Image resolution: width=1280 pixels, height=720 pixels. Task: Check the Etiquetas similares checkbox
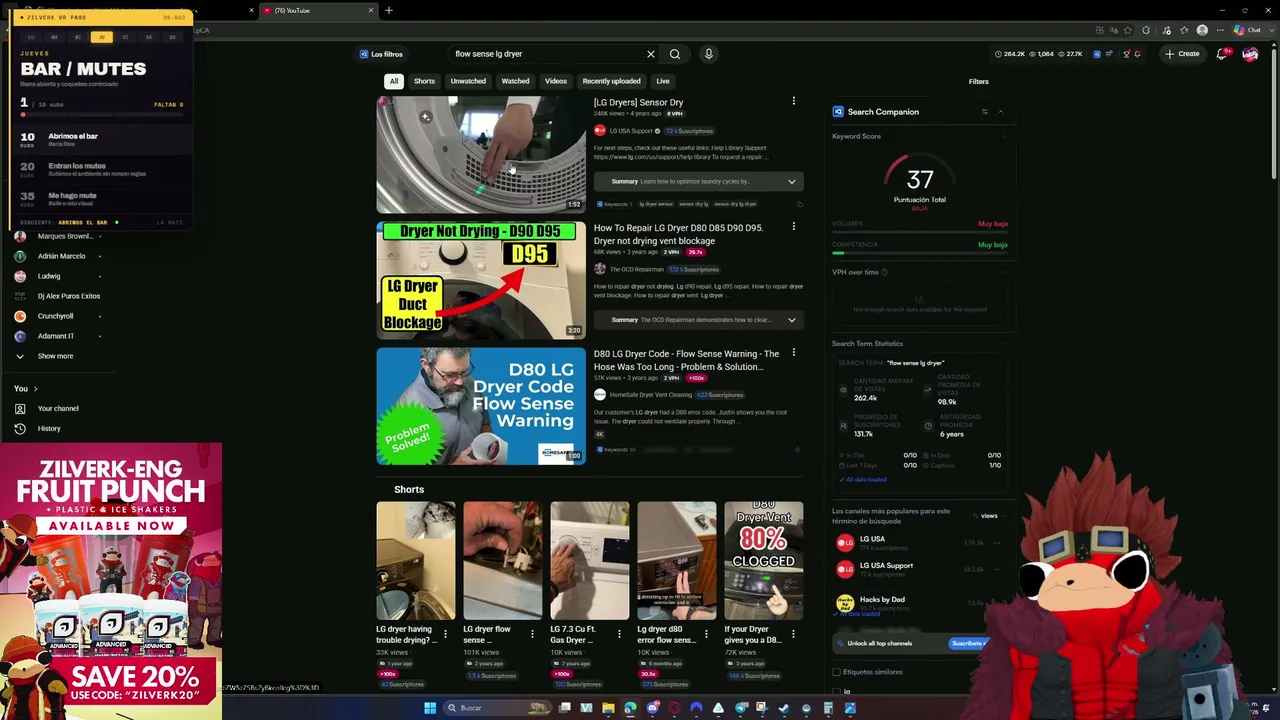[837, 672]
